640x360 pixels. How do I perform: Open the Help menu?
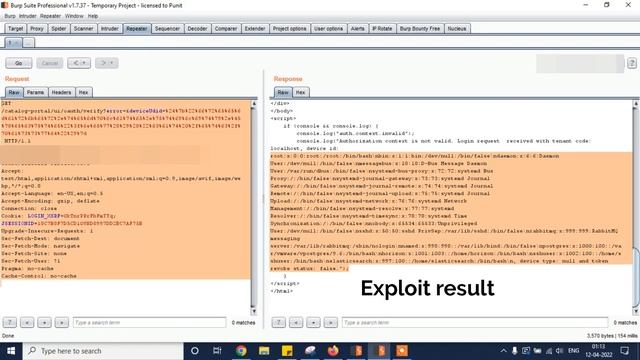pyautogui.click(x=93, y=16)
